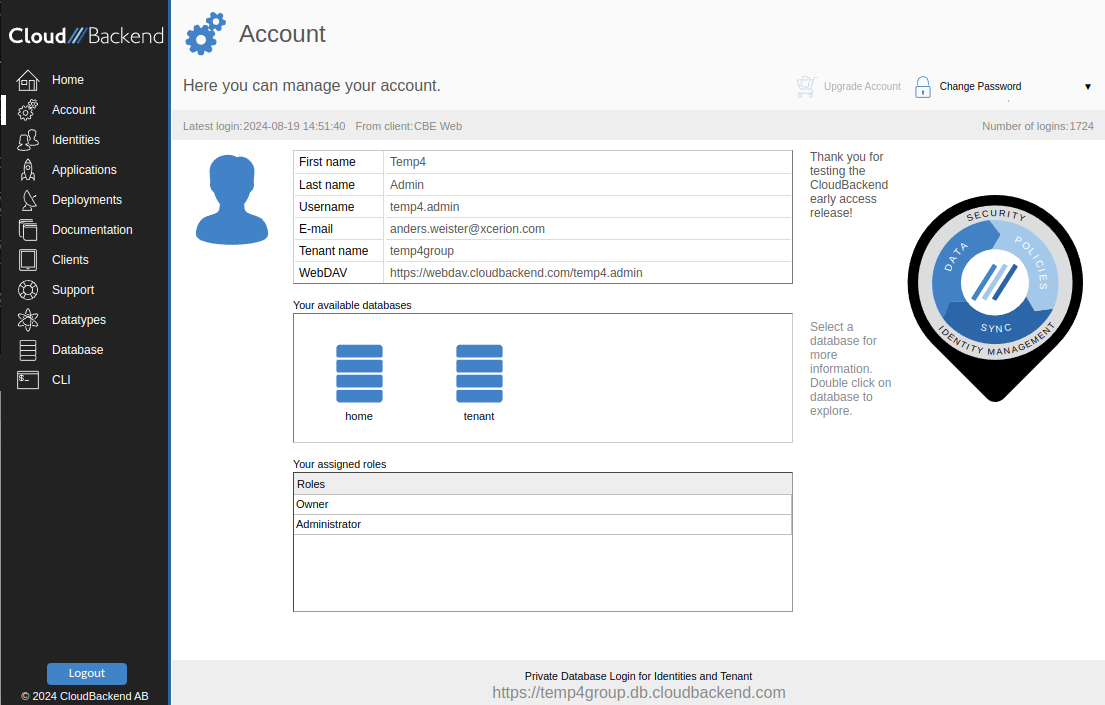Open the temp4group.db.cloudbackend.com URL

click(638, 692)
